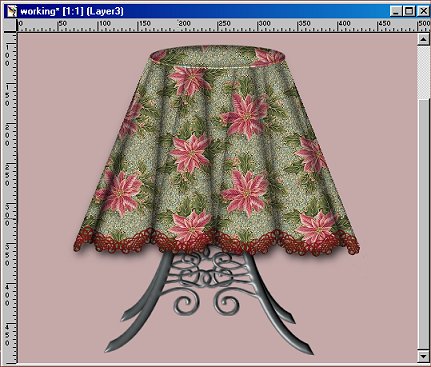Click the 450 mark on the horizontal ruler
Screen dimensions: 431x367
(x=384, y=24)
